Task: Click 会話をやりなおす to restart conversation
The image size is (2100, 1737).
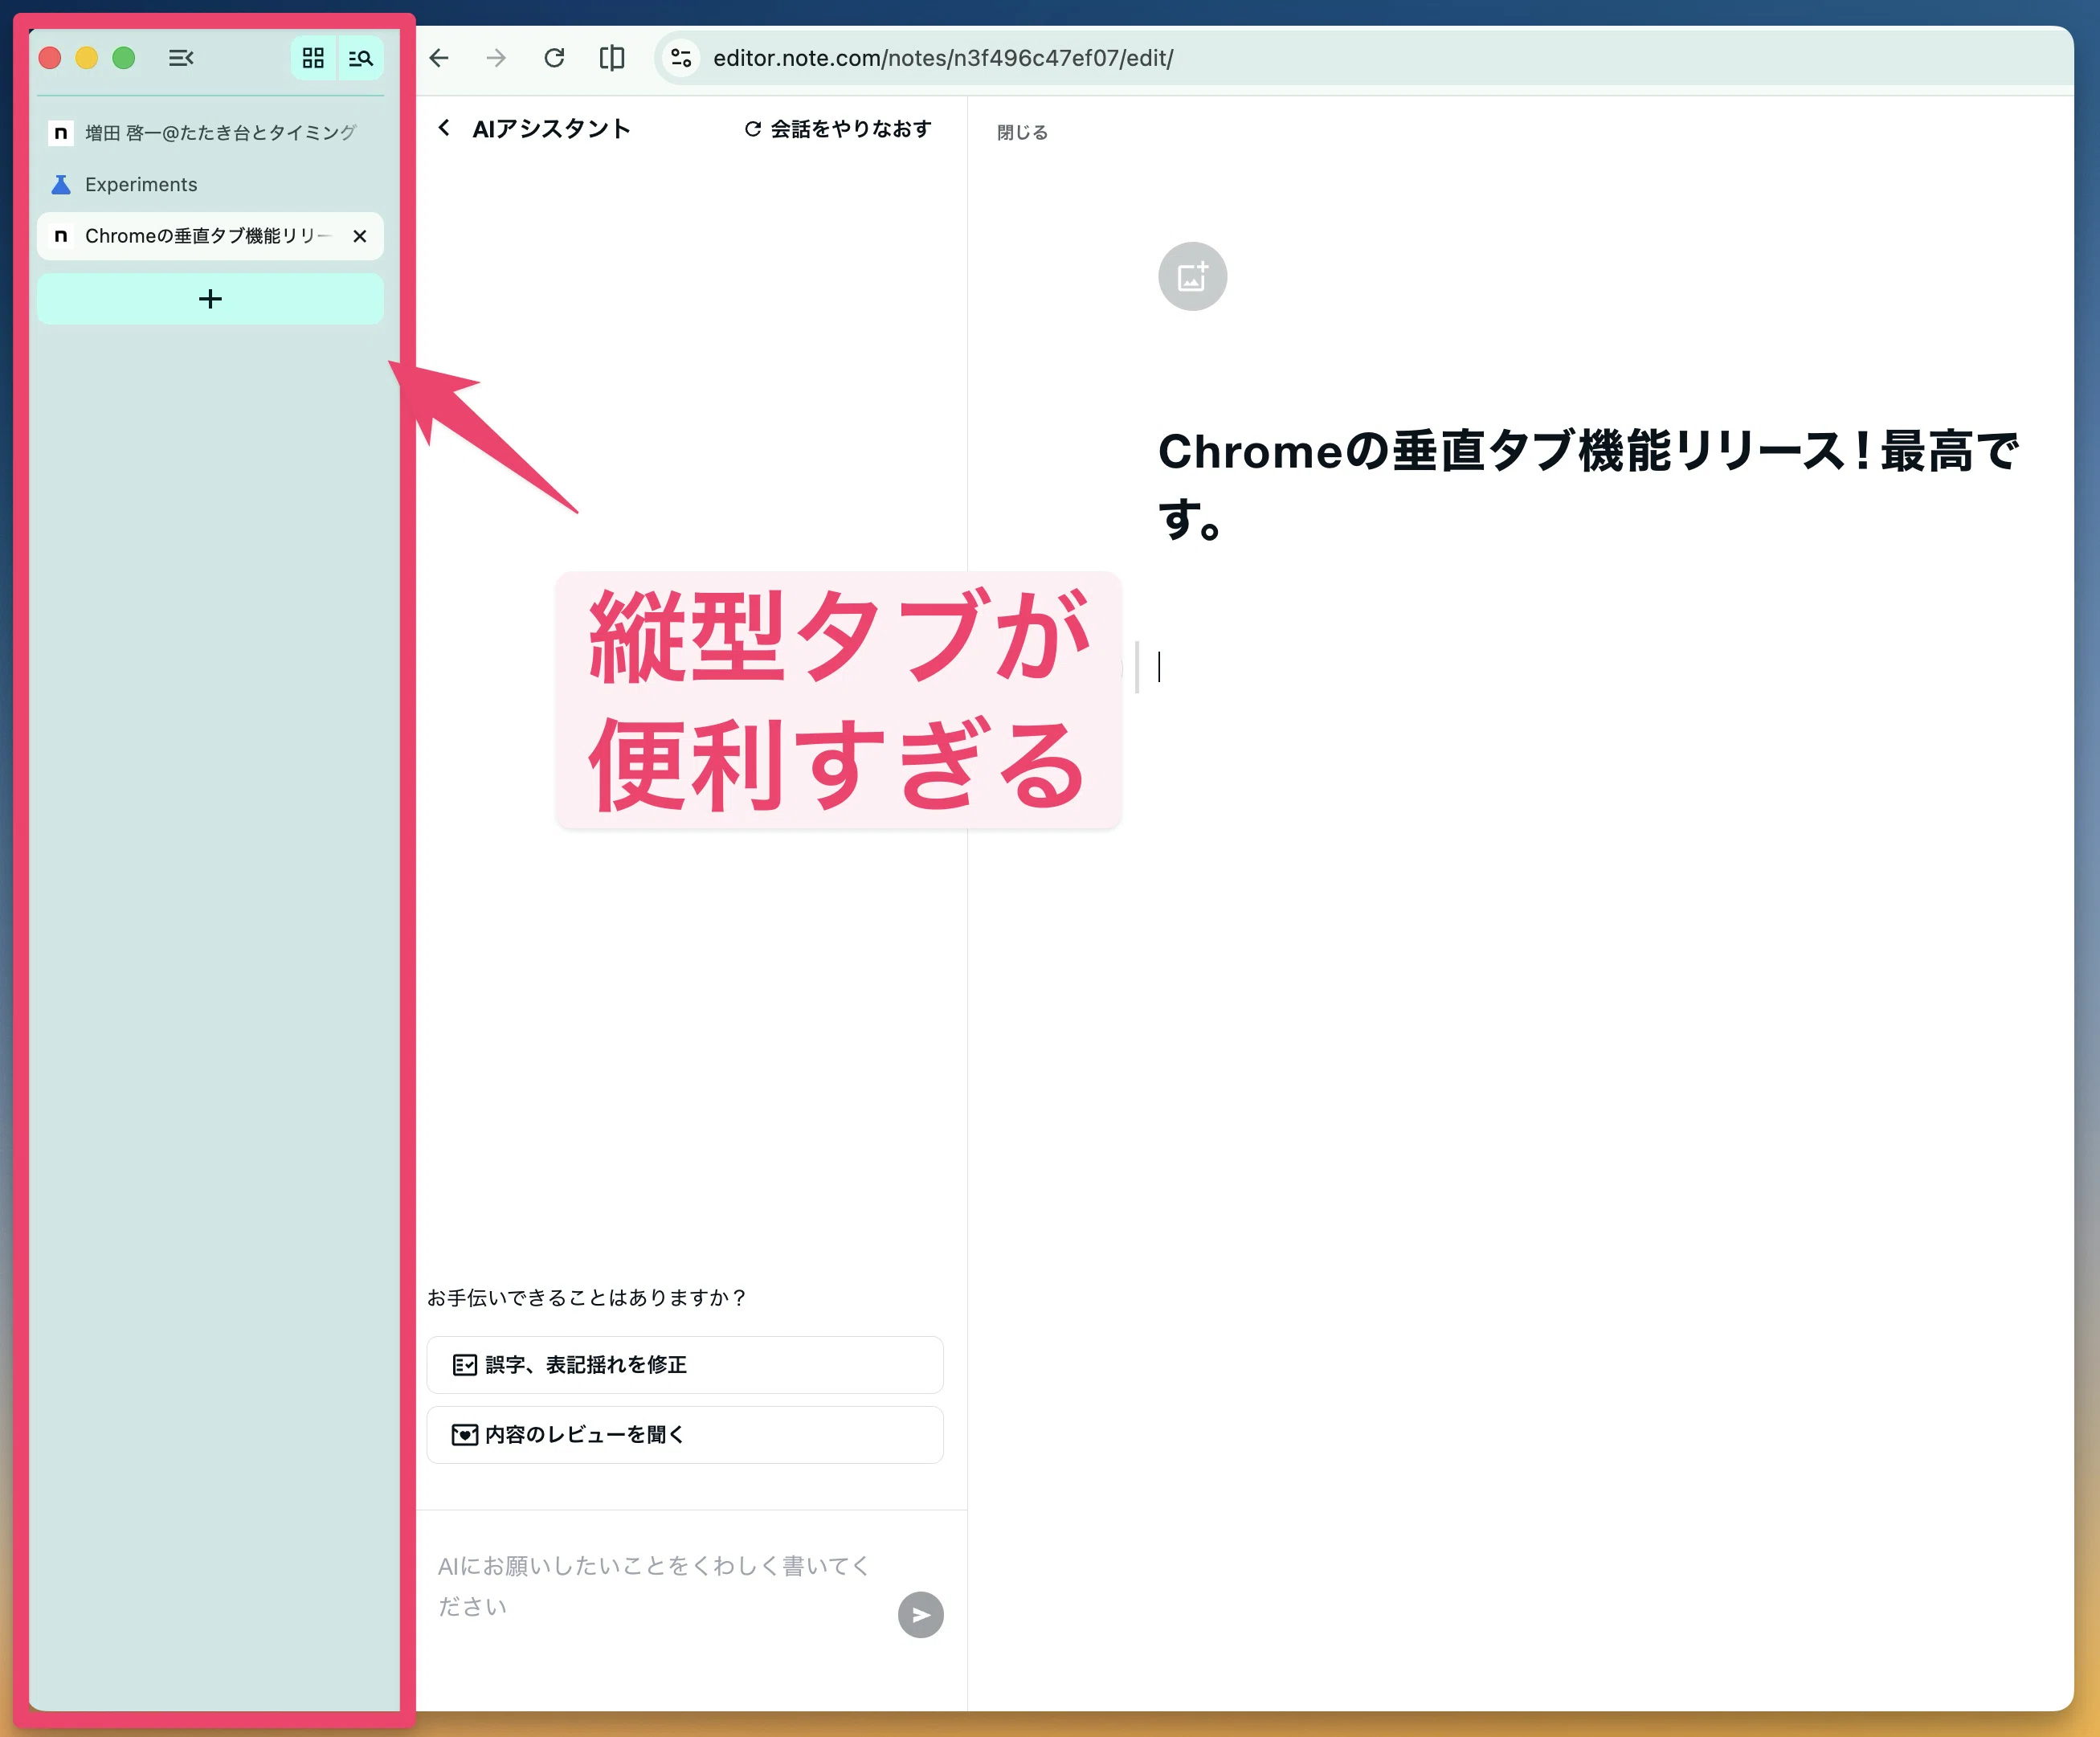Action: tap(838, 129)
